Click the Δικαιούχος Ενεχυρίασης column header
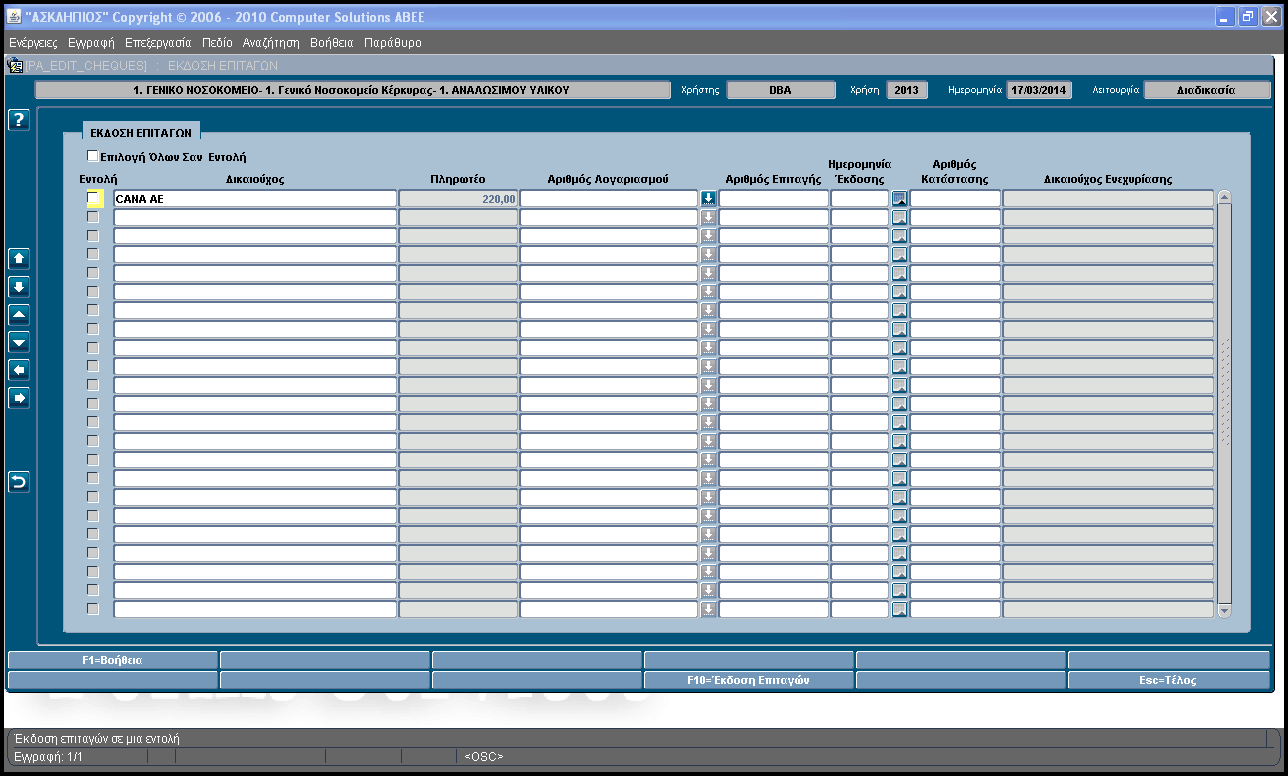 1108,179
